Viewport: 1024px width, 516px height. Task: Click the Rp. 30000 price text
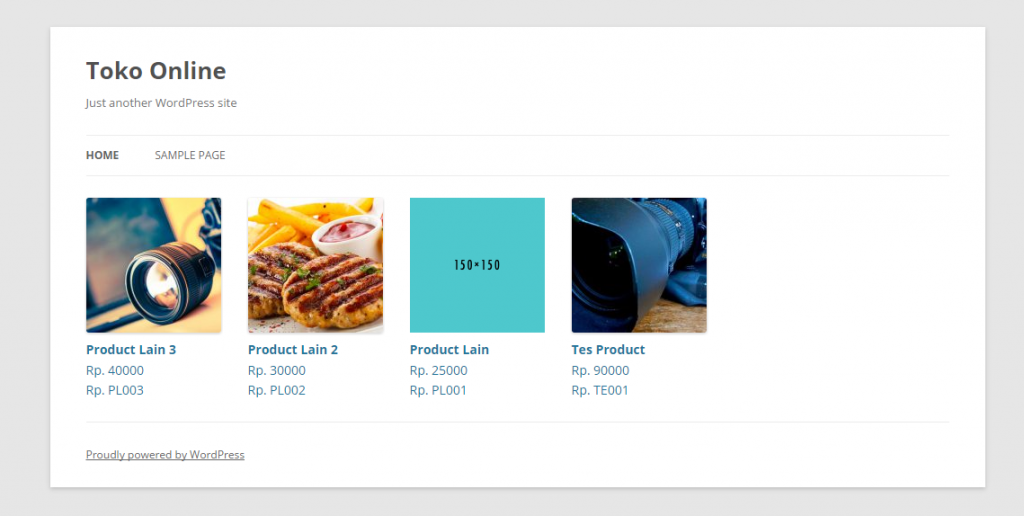coord(277,370)
